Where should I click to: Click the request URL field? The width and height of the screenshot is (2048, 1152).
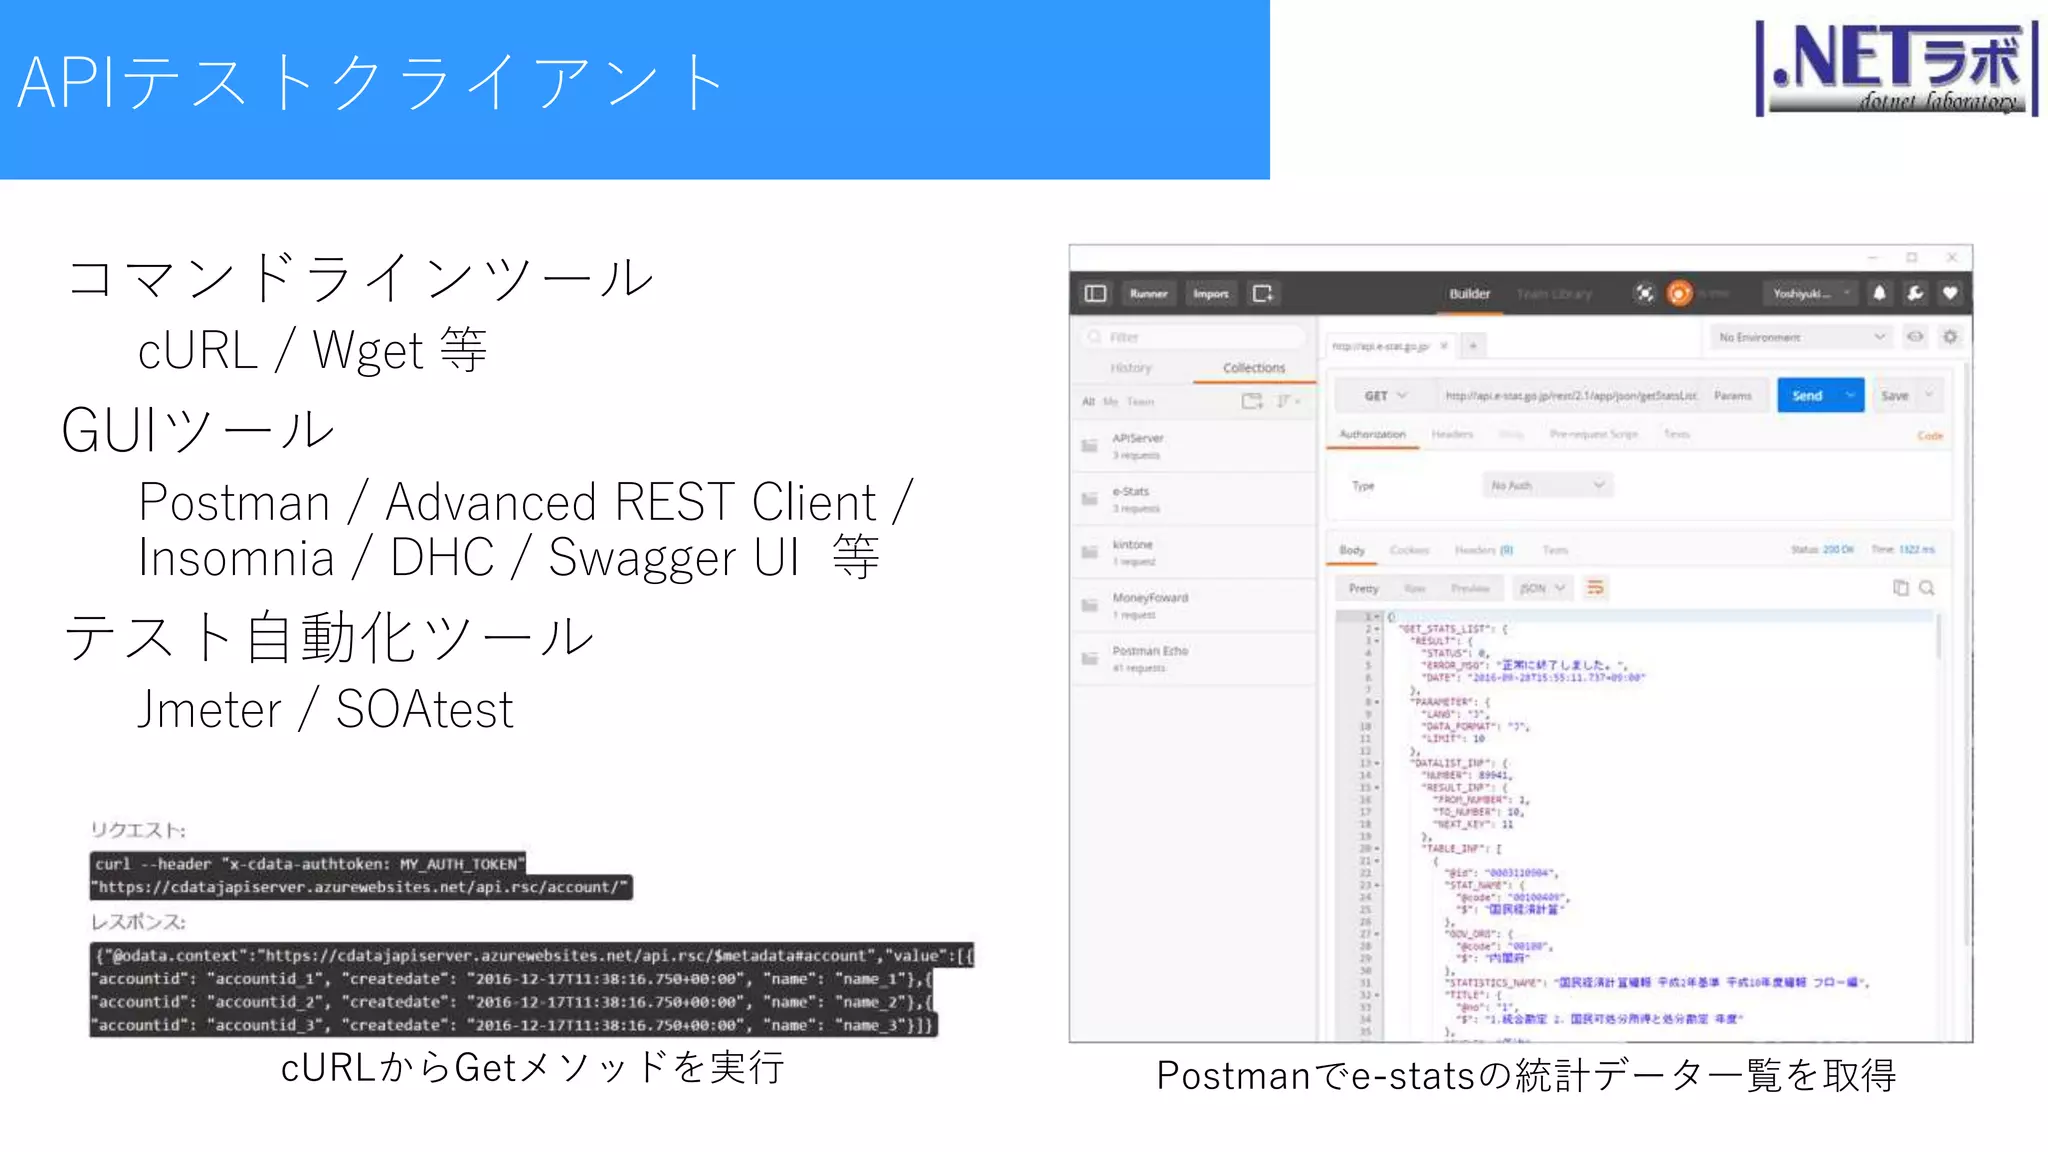tap(1570, 396)
